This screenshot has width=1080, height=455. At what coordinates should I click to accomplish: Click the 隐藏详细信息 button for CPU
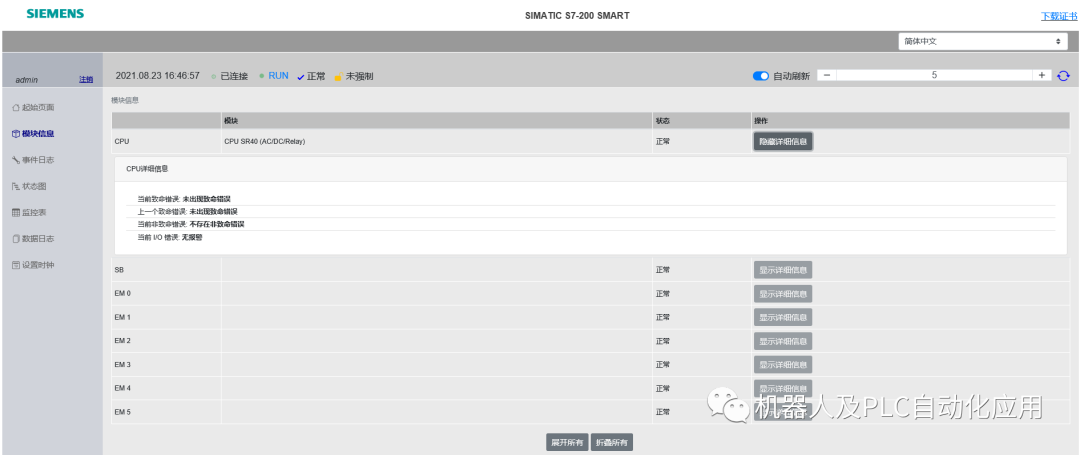point(783,141)
